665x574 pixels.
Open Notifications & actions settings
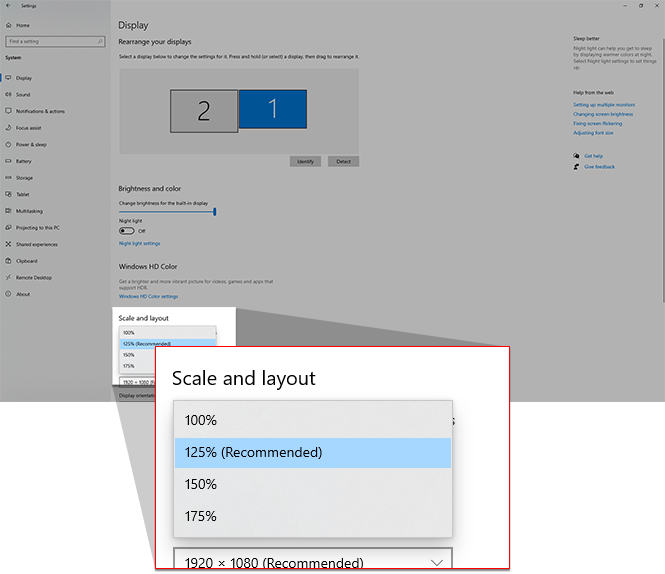point(55,111)
